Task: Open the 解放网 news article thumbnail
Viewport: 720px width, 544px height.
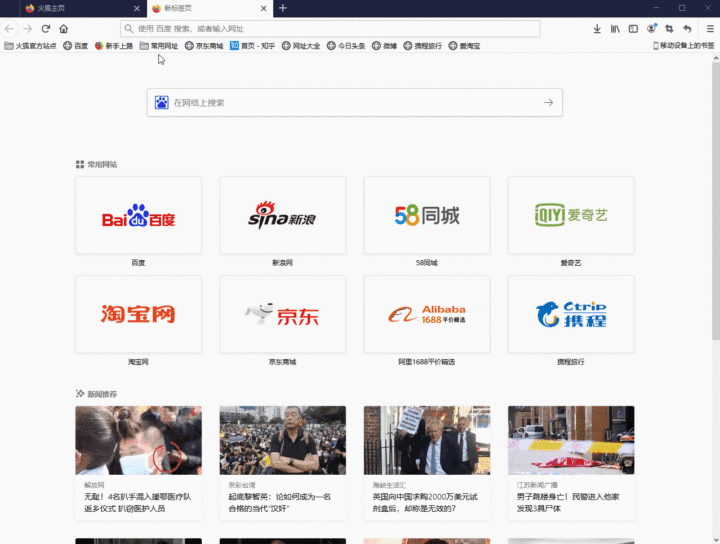Action: click(138, 440)
